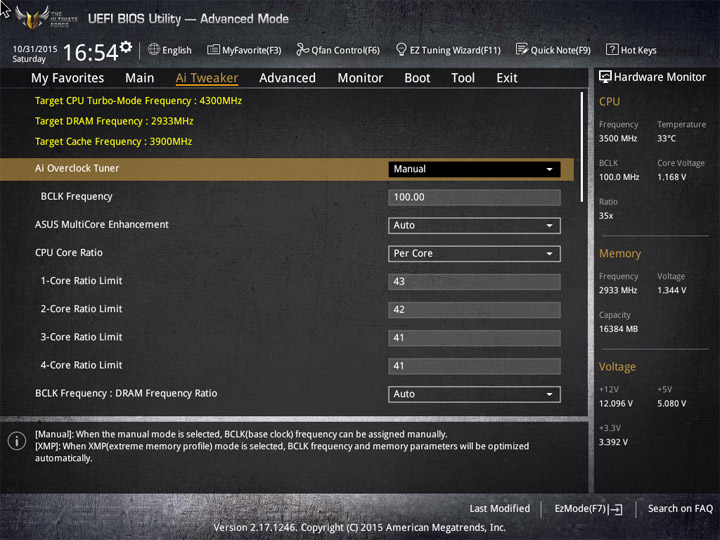720x540 pixels.
Task: Click the Quick Note notepad icon
Action: [522, 49]
